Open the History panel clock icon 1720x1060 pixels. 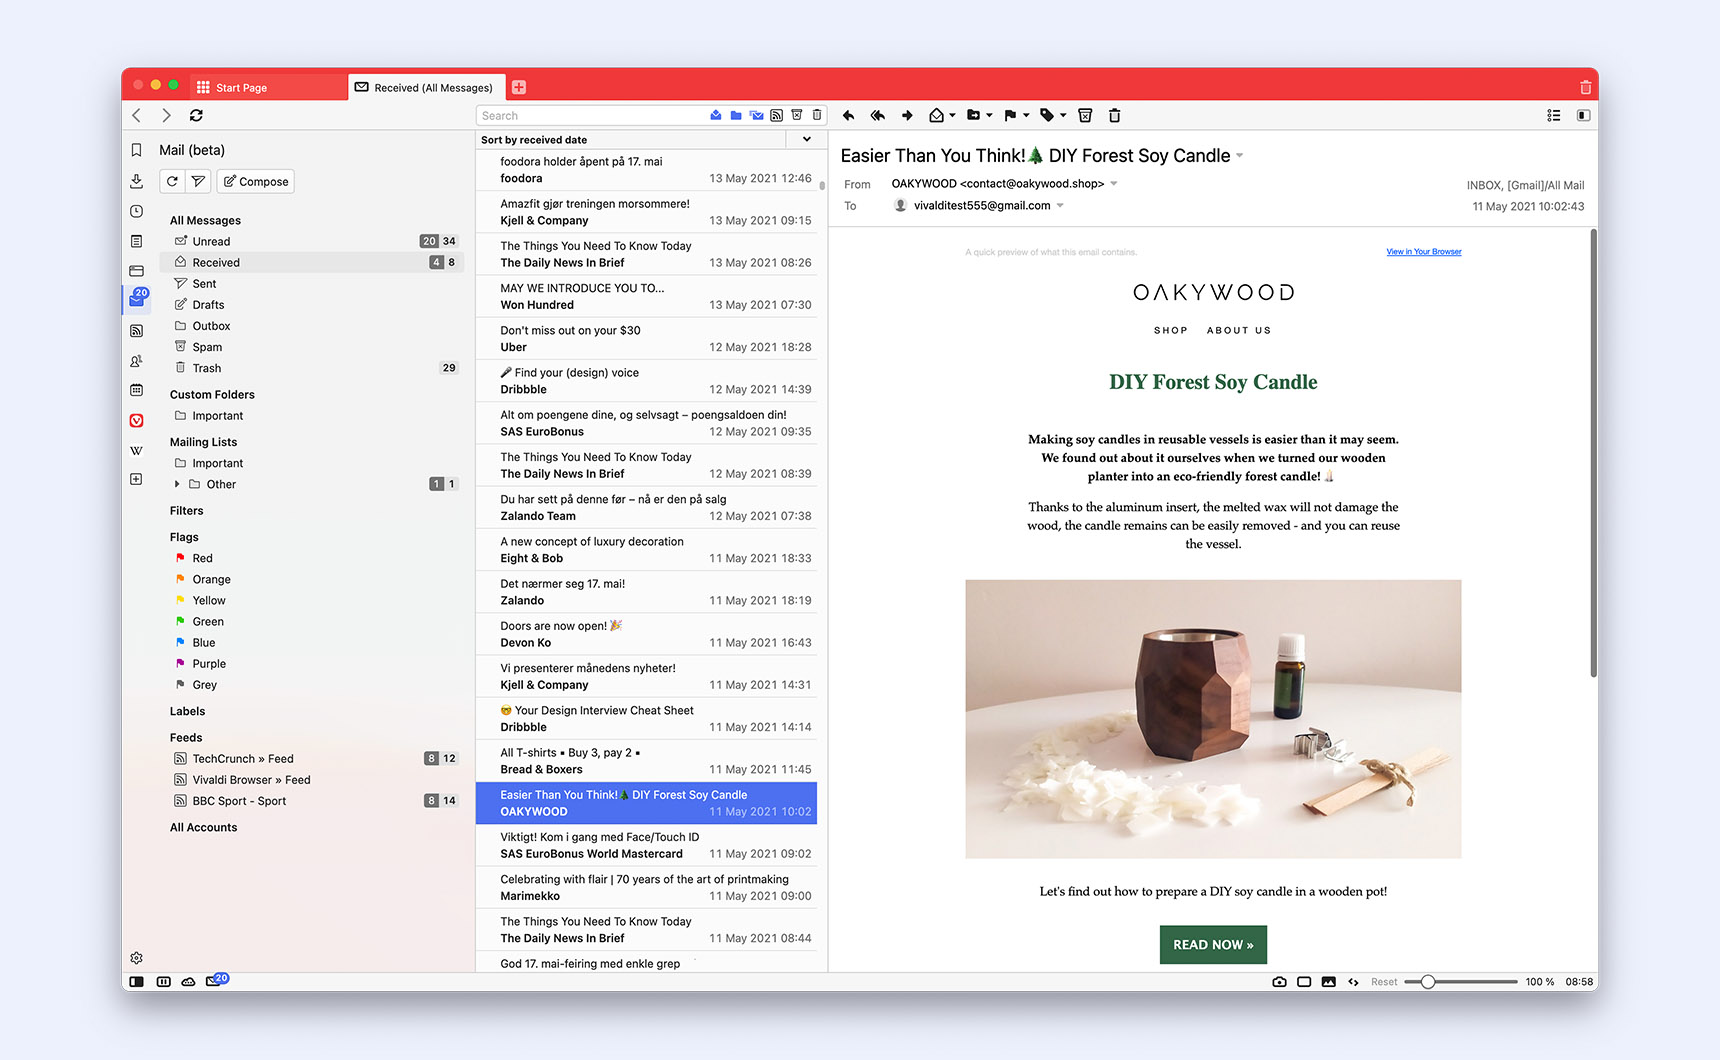(136, 211)
